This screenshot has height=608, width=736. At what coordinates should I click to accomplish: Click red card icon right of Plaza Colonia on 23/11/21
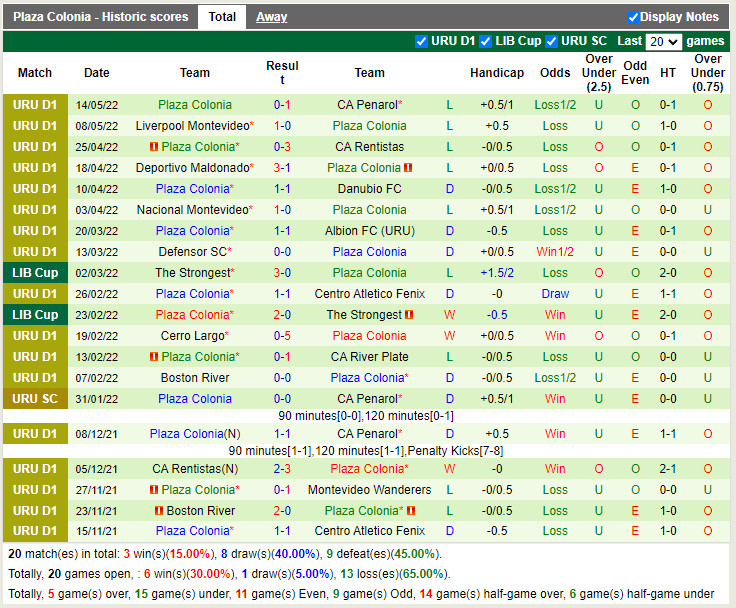coord(410,511)
